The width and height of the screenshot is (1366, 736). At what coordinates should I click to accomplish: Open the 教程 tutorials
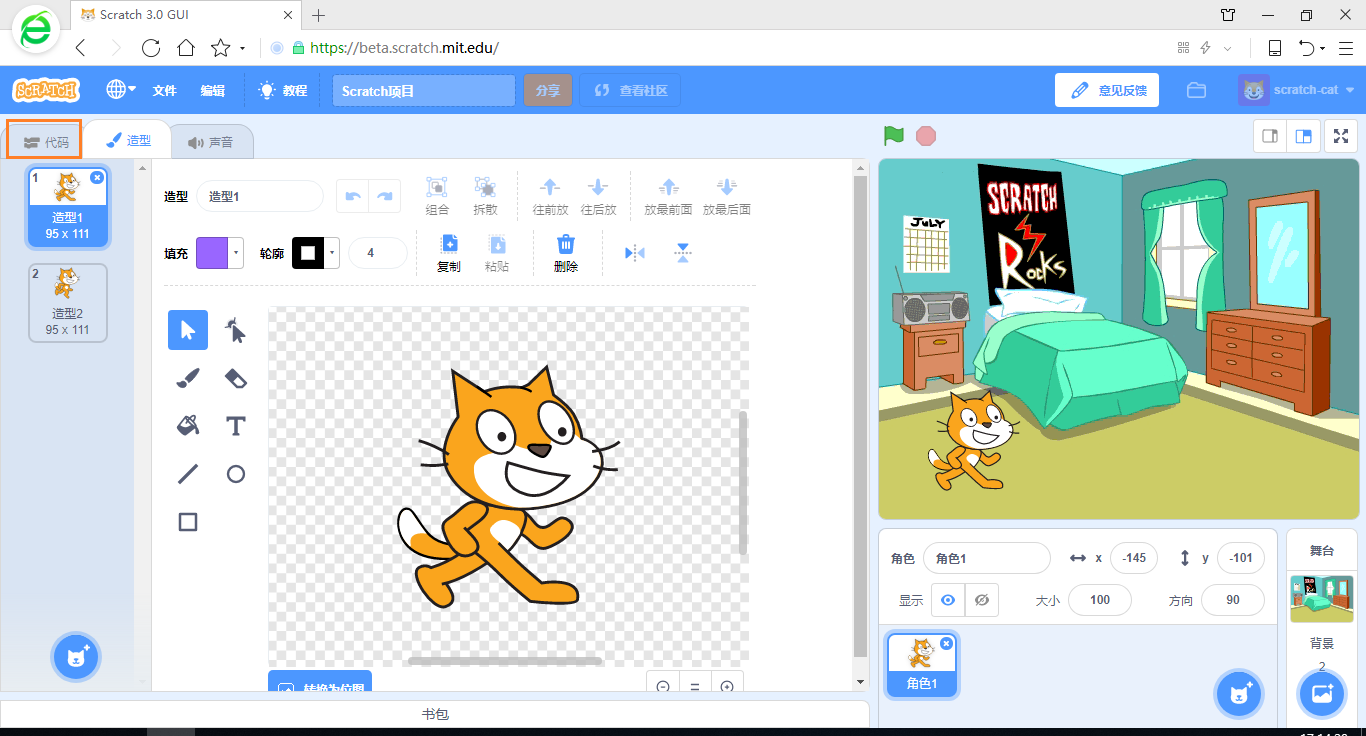283,90
